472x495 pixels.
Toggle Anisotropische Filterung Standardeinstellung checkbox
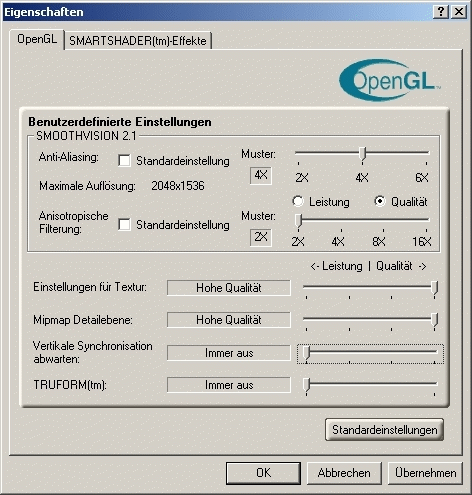[124, 224]
